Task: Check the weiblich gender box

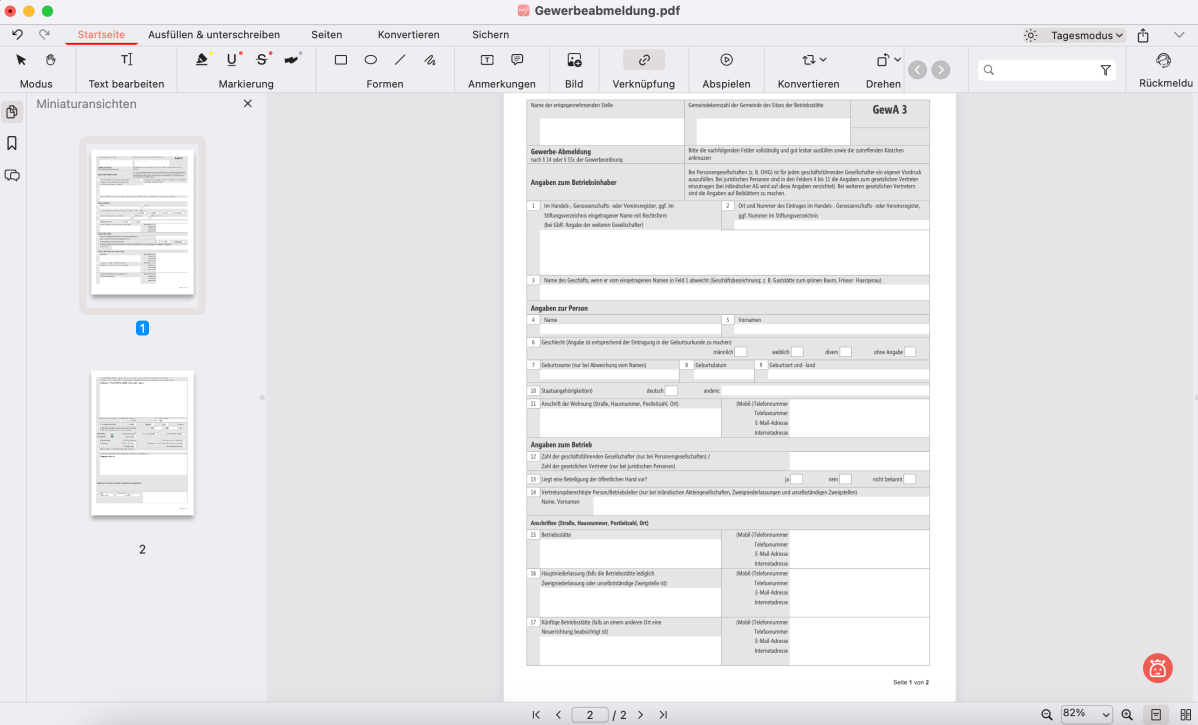Action: [797, 352]
